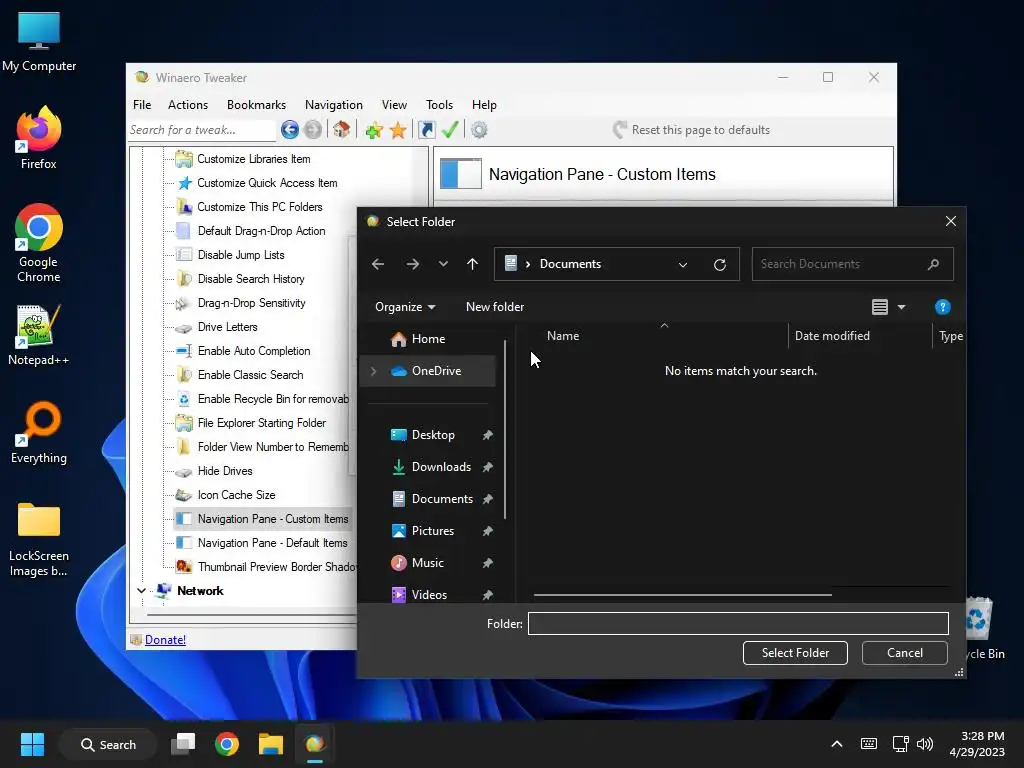Viewport: 1024px width, 768px height.
Task: Sort by Date modified column header
Action: coord(859,336)
